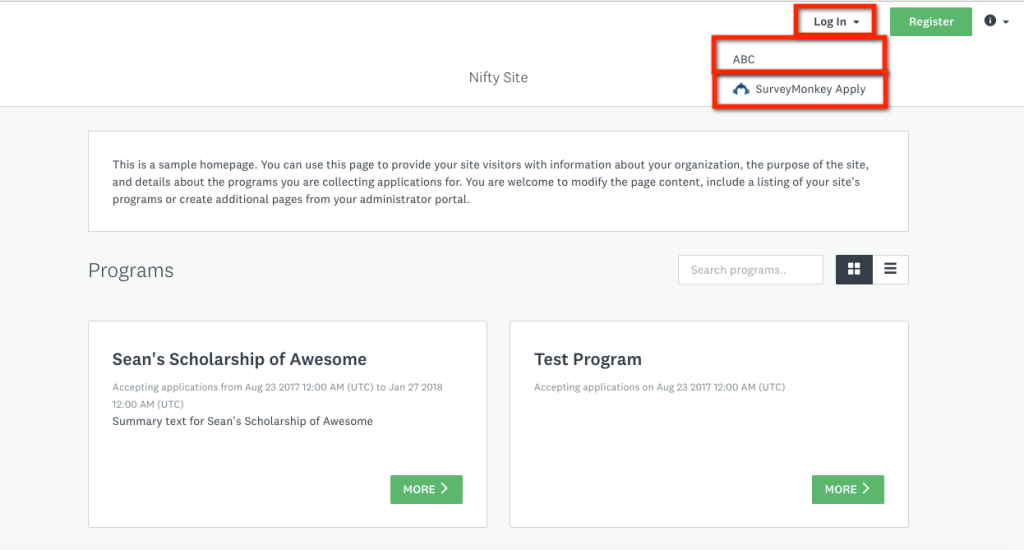Click the sample homepage description text box
The image size is (1024, 550).
click(498, 182)
